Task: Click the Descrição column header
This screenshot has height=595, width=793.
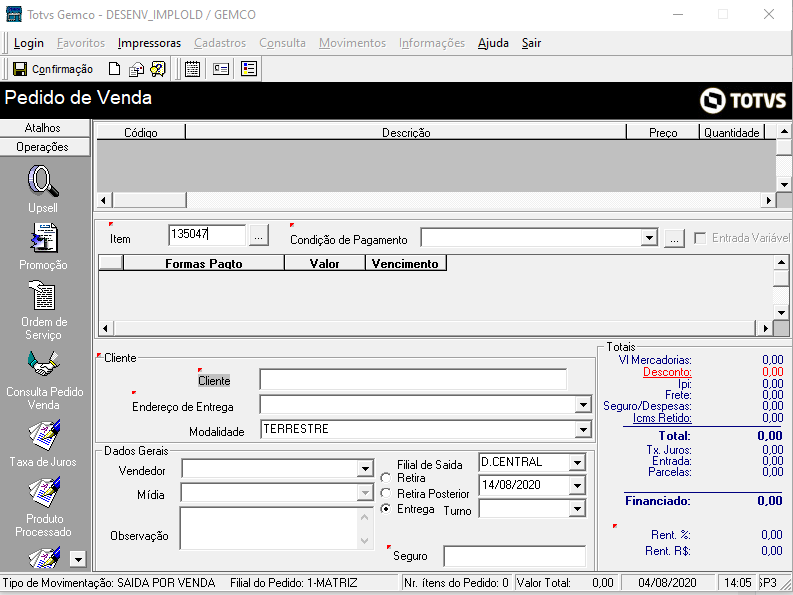Action: point(406,132)
